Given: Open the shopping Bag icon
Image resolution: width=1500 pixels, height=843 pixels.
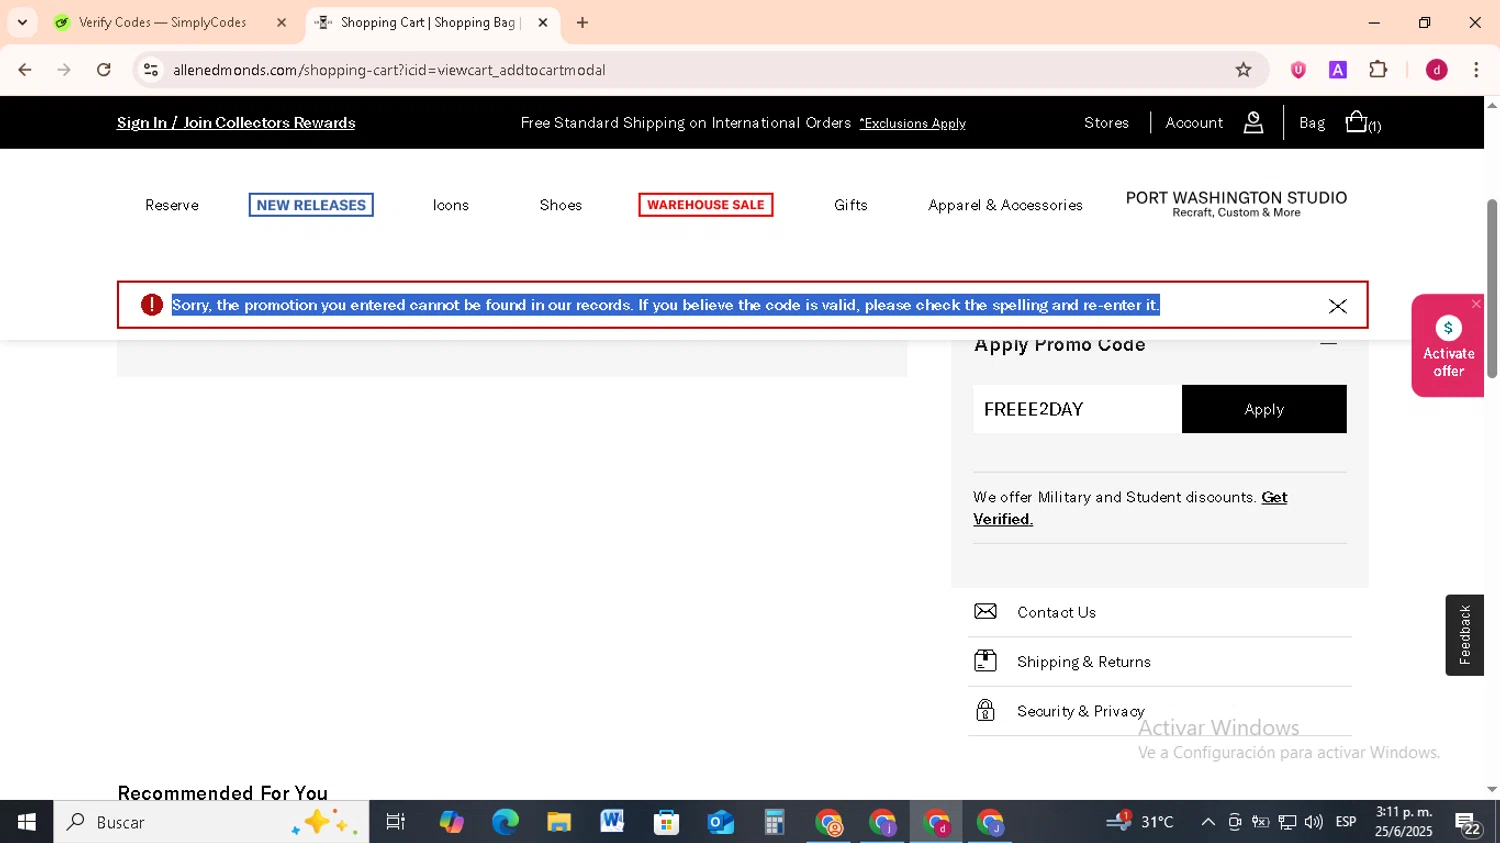Looking at the screenshot, I should tap(1356, 122).
